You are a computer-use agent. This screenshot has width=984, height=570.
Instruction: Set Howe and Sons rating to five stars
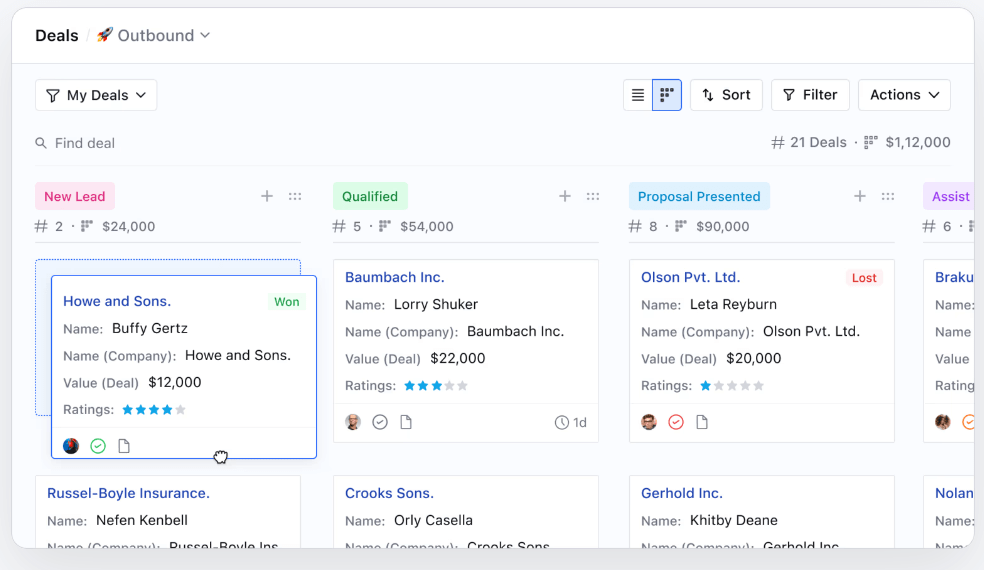click(x=181, y=410)
